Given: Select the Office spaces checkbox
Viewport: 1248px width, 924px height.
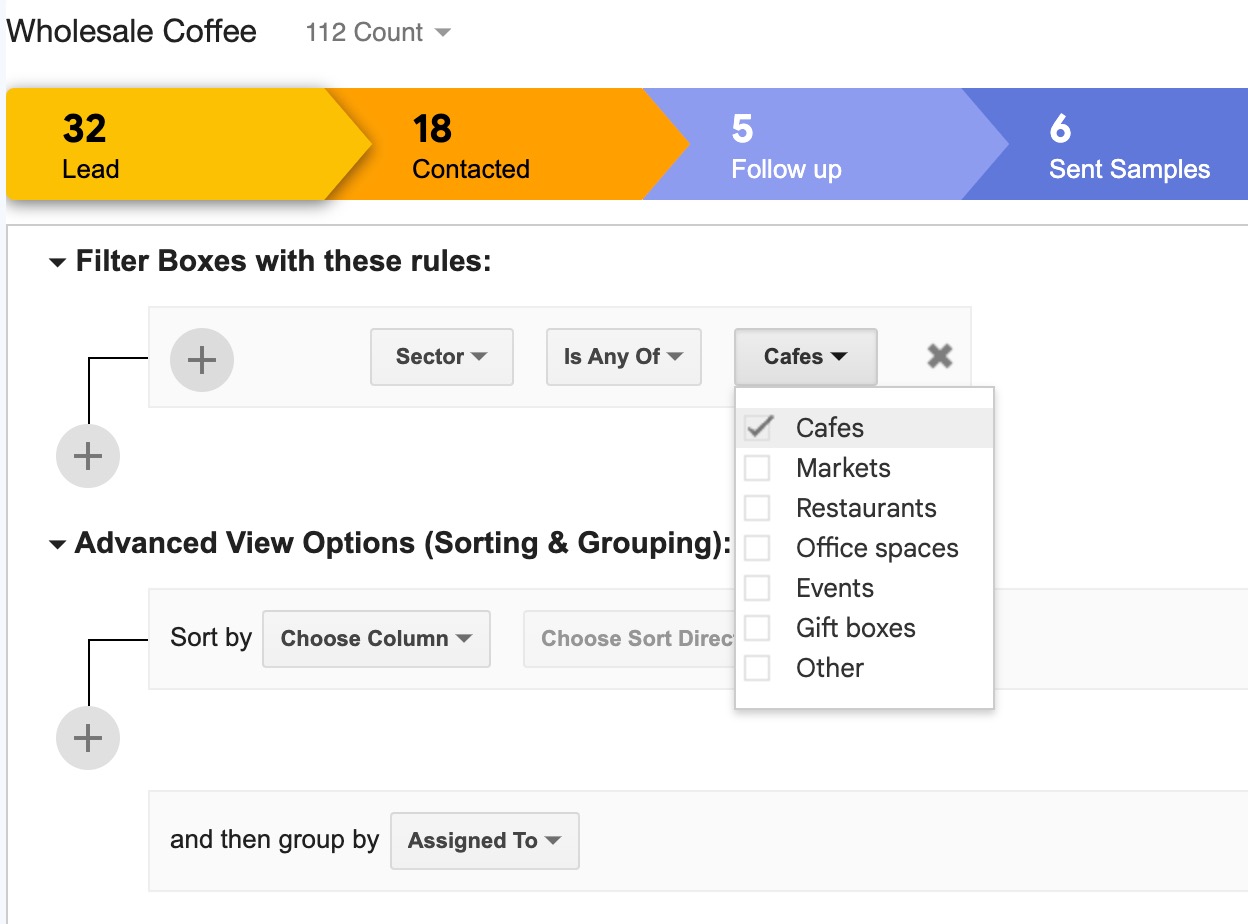Looking at the screenshot, I should [x=759, y=547].
